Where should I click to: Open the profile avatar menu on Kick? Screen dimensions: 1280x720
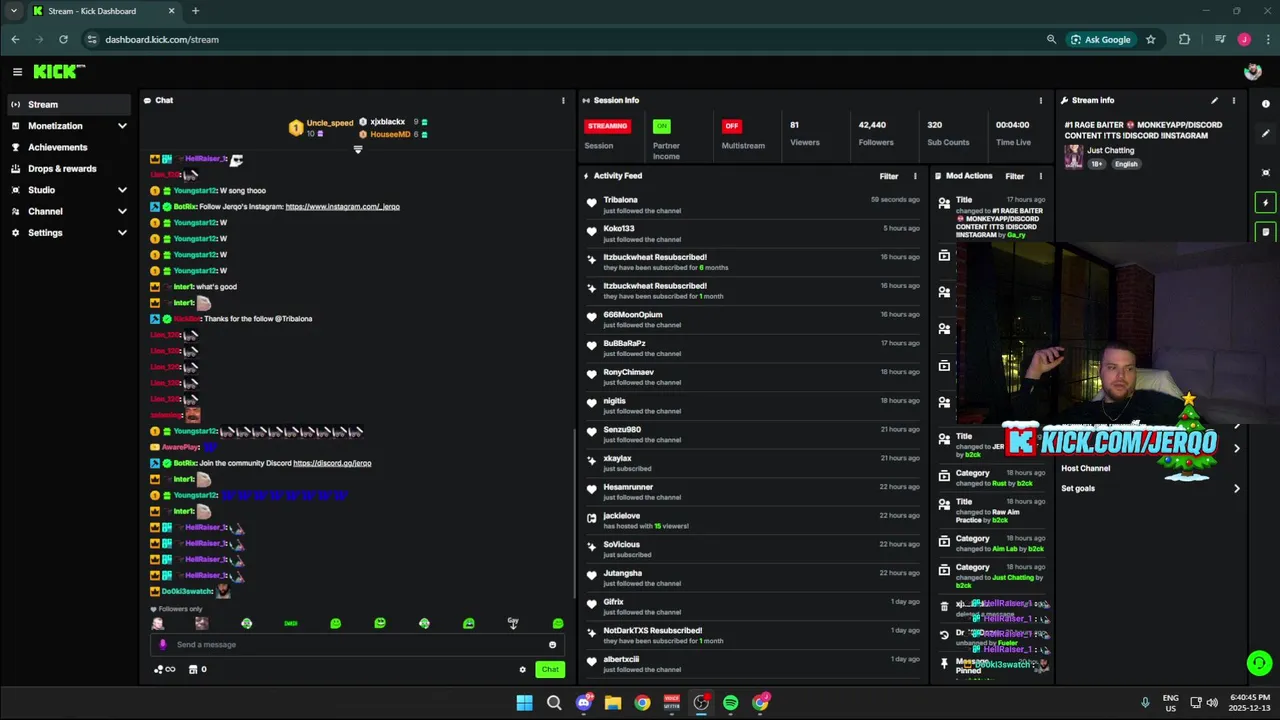pos(1252,72)
